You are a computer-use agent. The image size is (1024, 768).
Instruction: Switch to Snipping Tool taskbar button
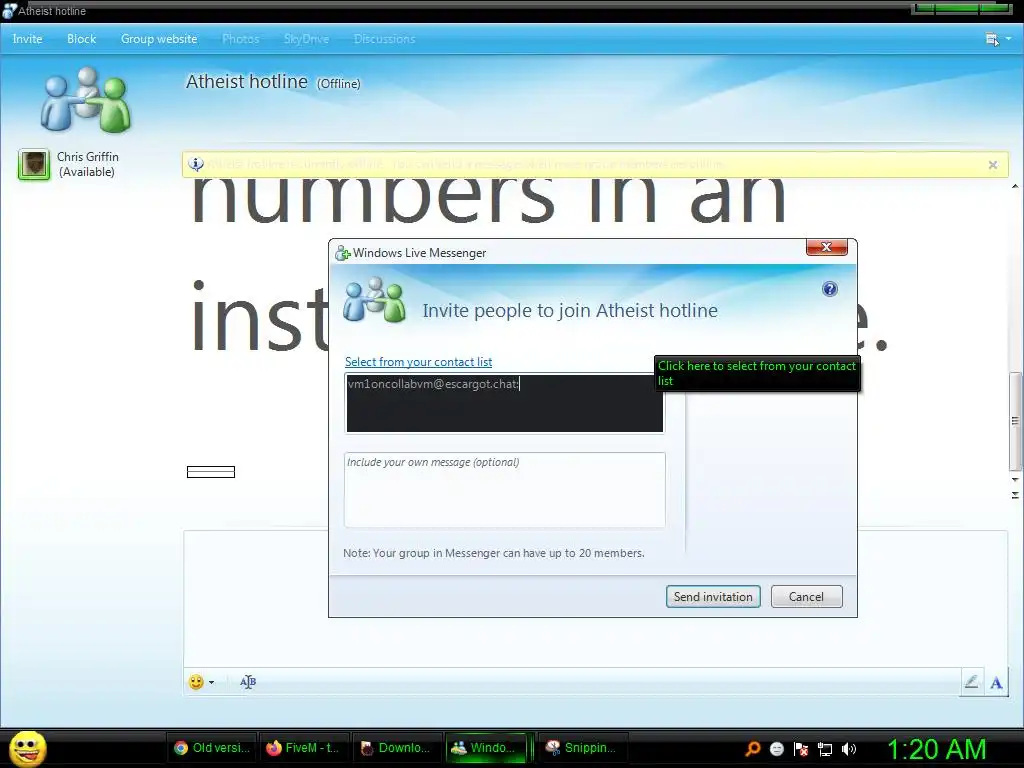pyautogui.click(x=583, y=748)
